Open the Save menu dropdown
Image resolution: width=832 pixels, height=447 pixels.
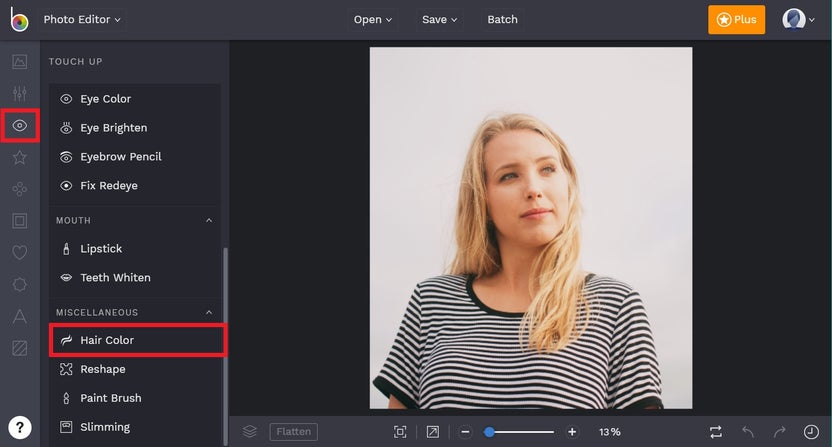439,20
